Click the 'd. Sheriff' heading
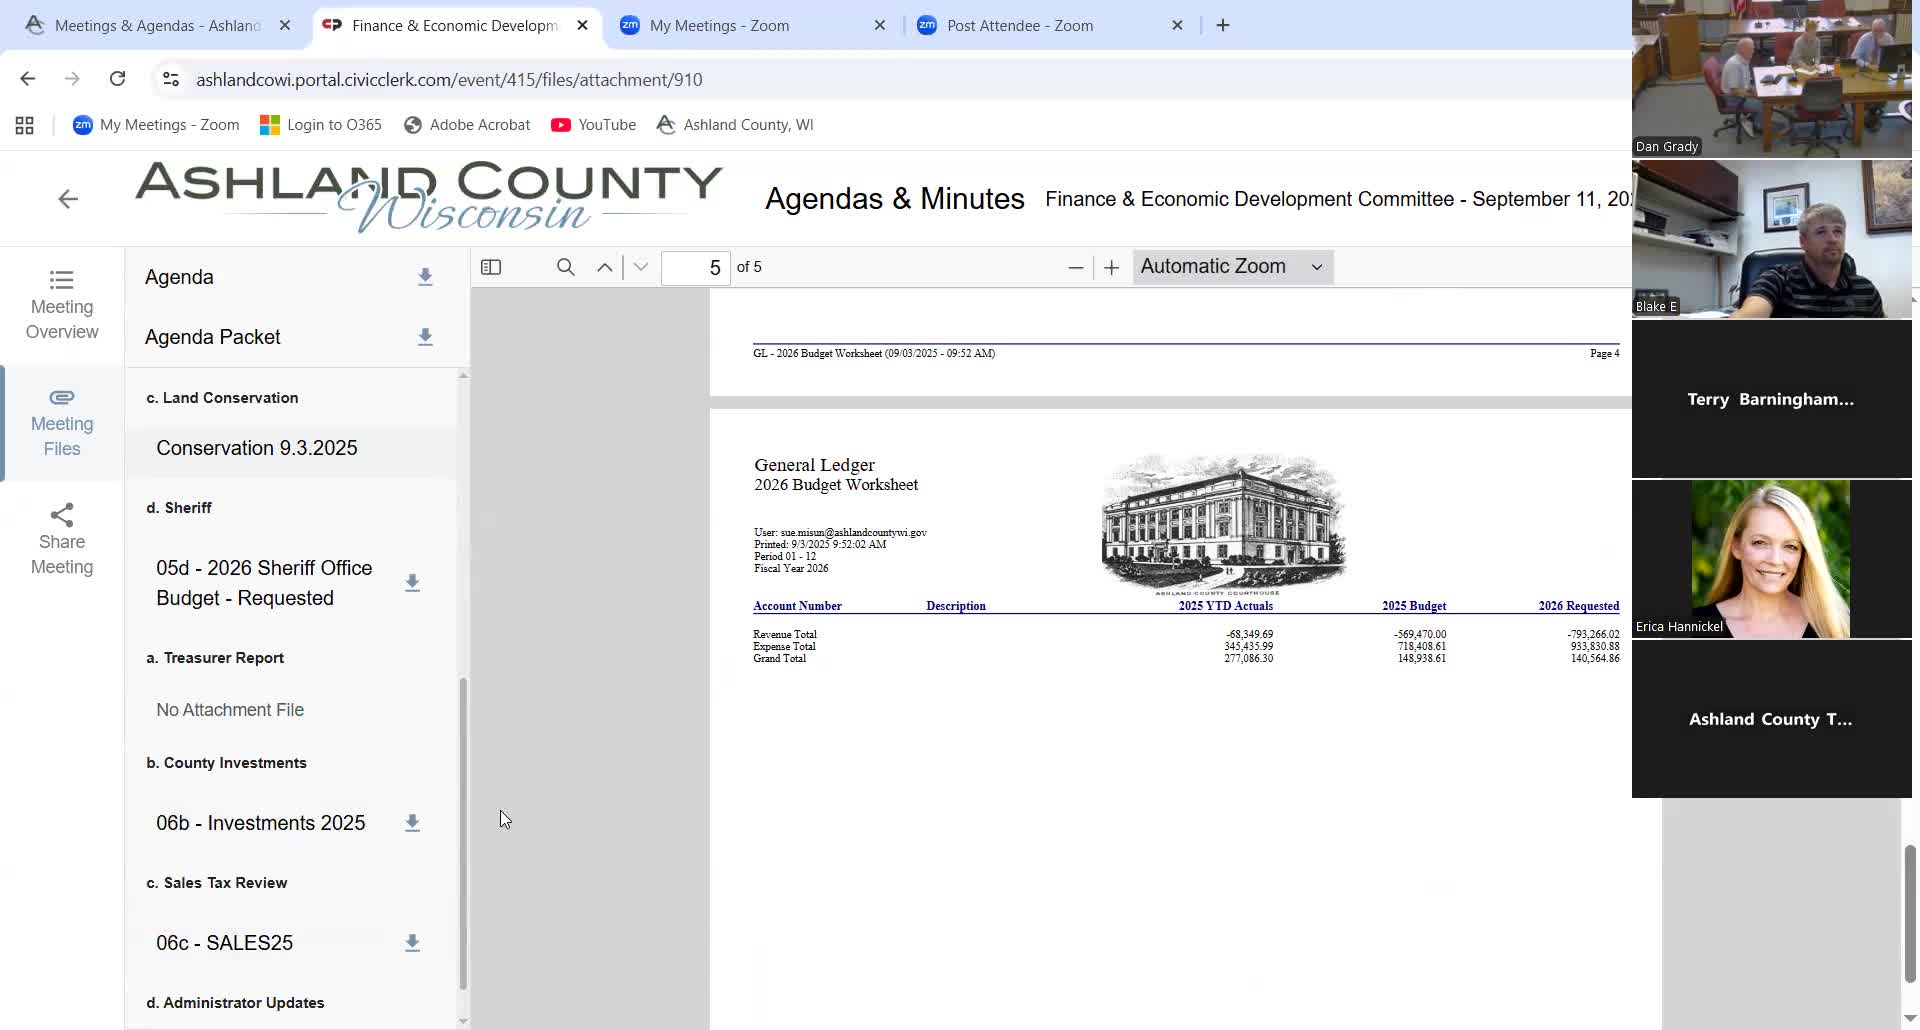 pyautogui.click(x=179, y=508)
